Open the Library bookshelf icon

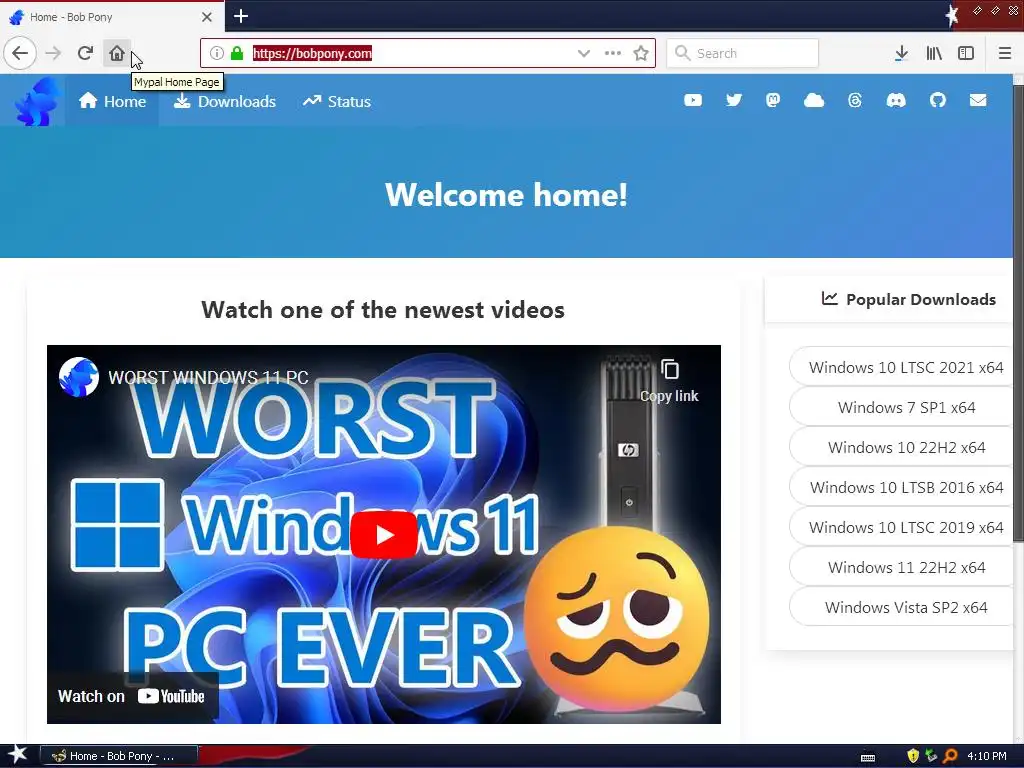click(934, 53)
